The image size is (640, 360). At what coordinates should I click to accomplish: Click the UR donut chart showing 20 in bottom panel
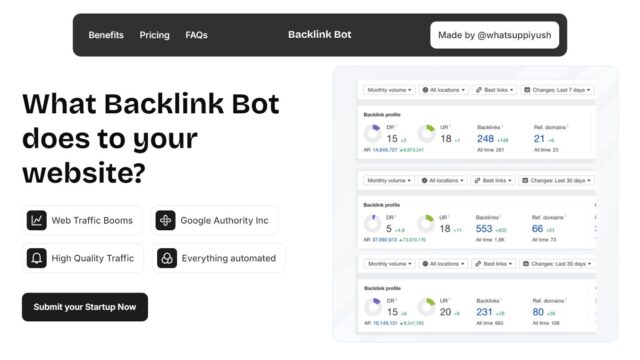(427, 307)
